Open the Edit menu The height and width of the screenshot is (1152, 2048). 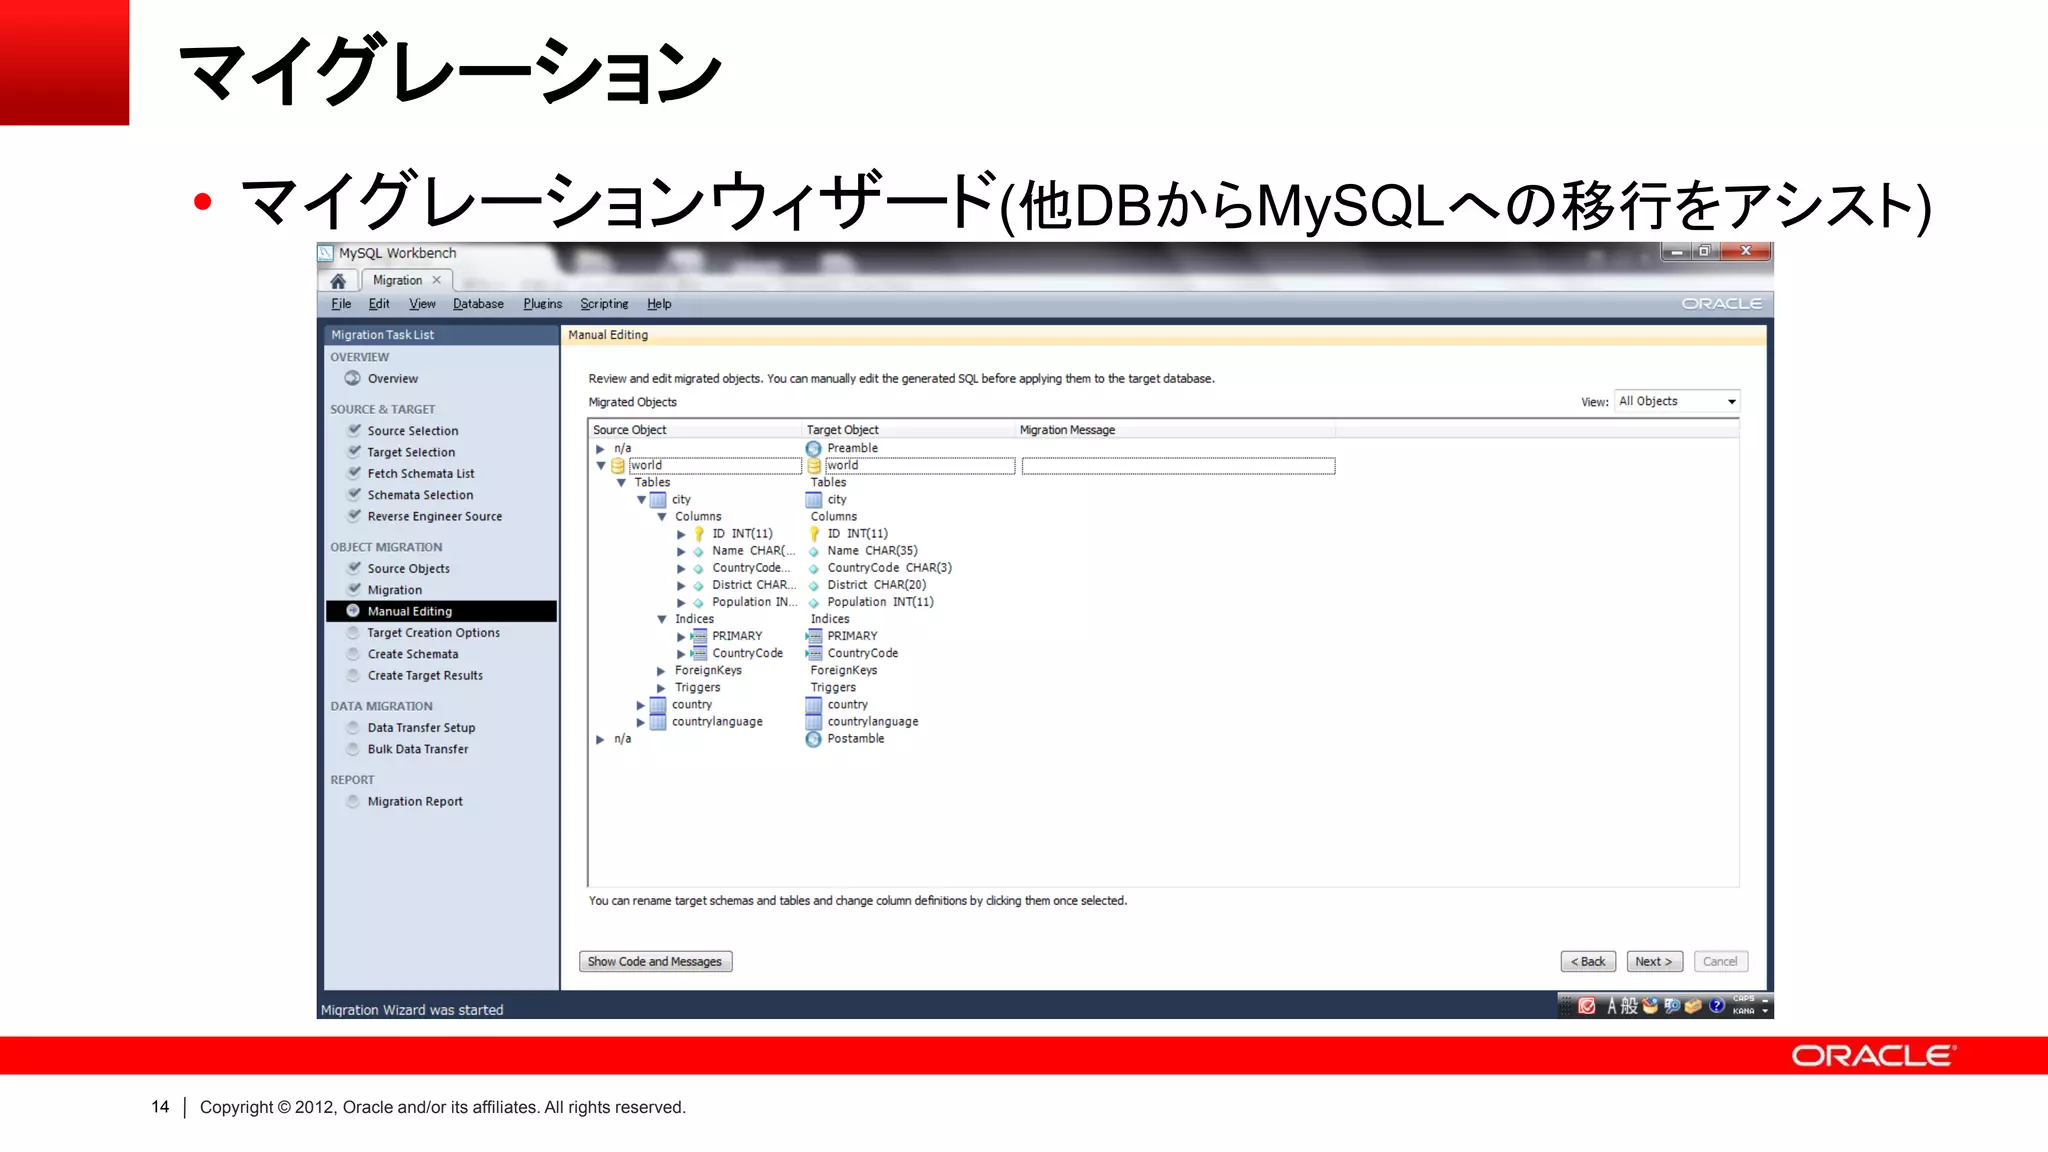click(x=379, y=304)
